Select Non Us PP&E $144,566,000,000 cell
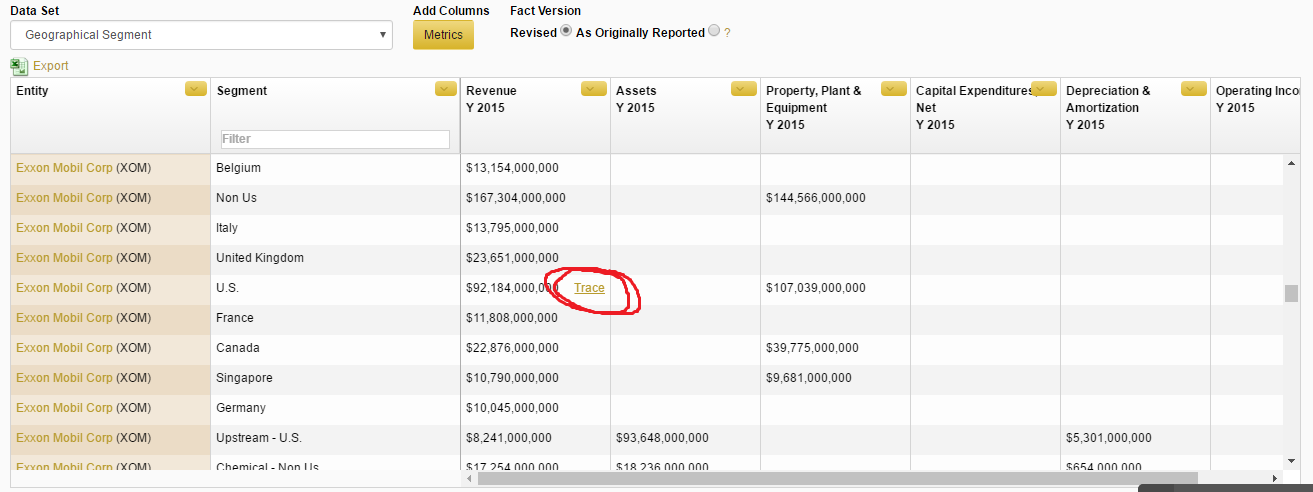Screen dimensions: 1313x492 coord(835,198)
